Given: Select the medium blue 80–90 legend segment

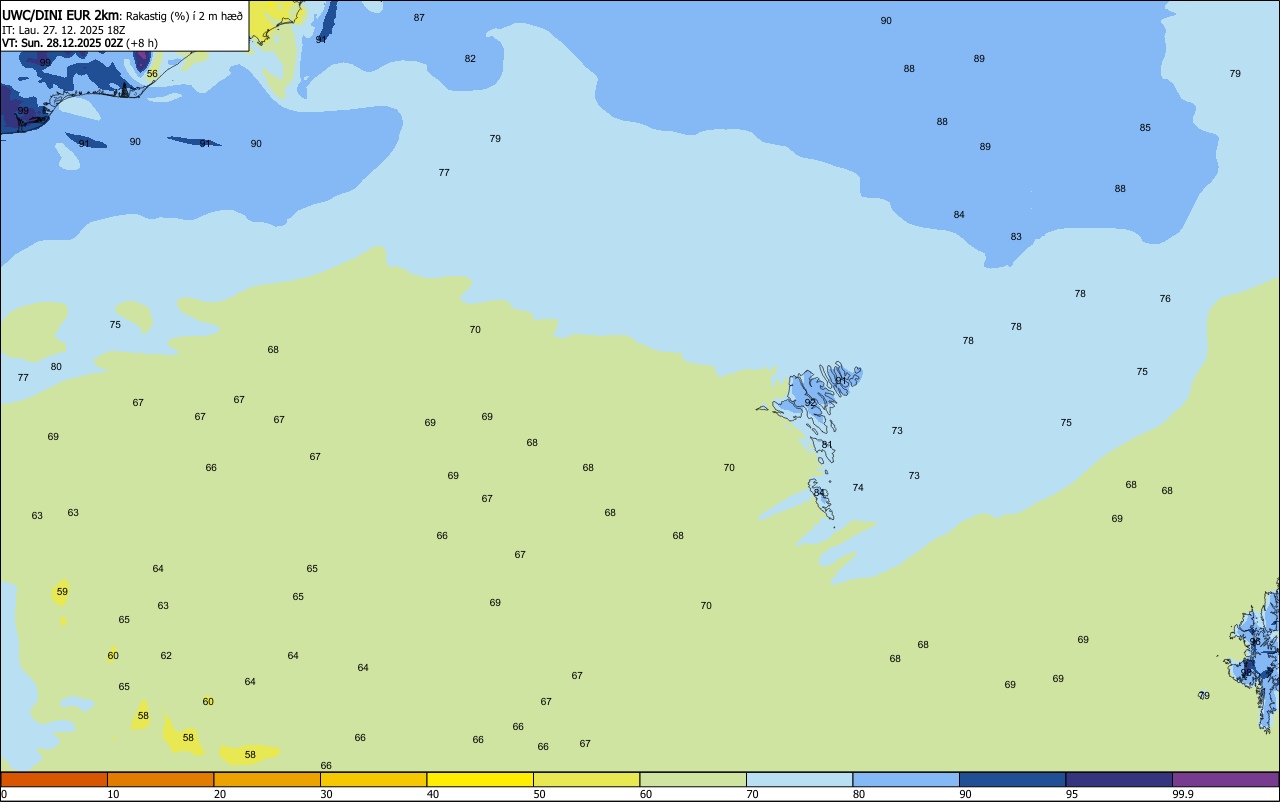Looking at the screenshot, I should [906, 779].
